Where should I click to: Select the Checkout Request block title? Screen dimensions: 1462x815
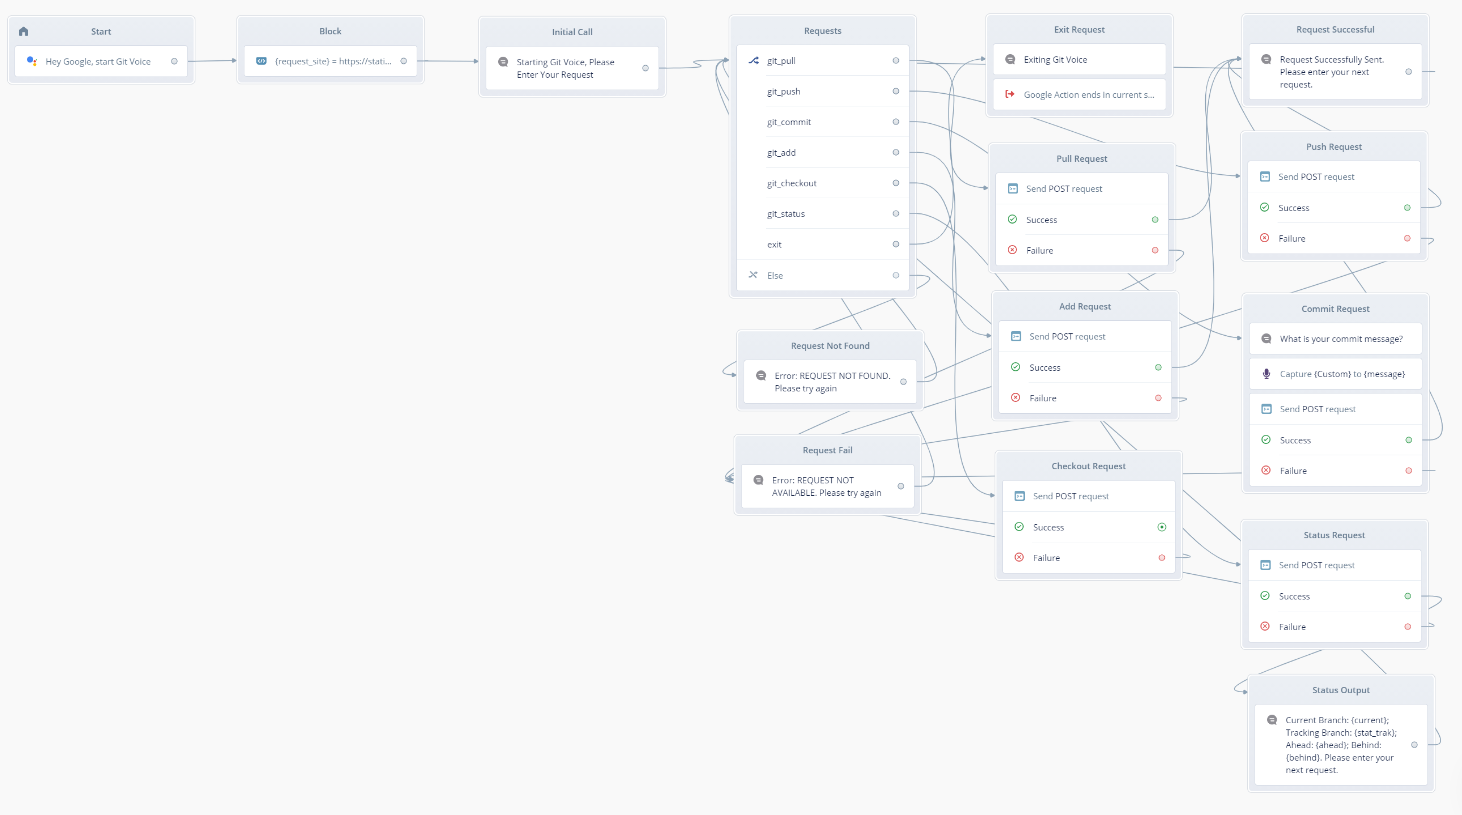[1088, 466]
